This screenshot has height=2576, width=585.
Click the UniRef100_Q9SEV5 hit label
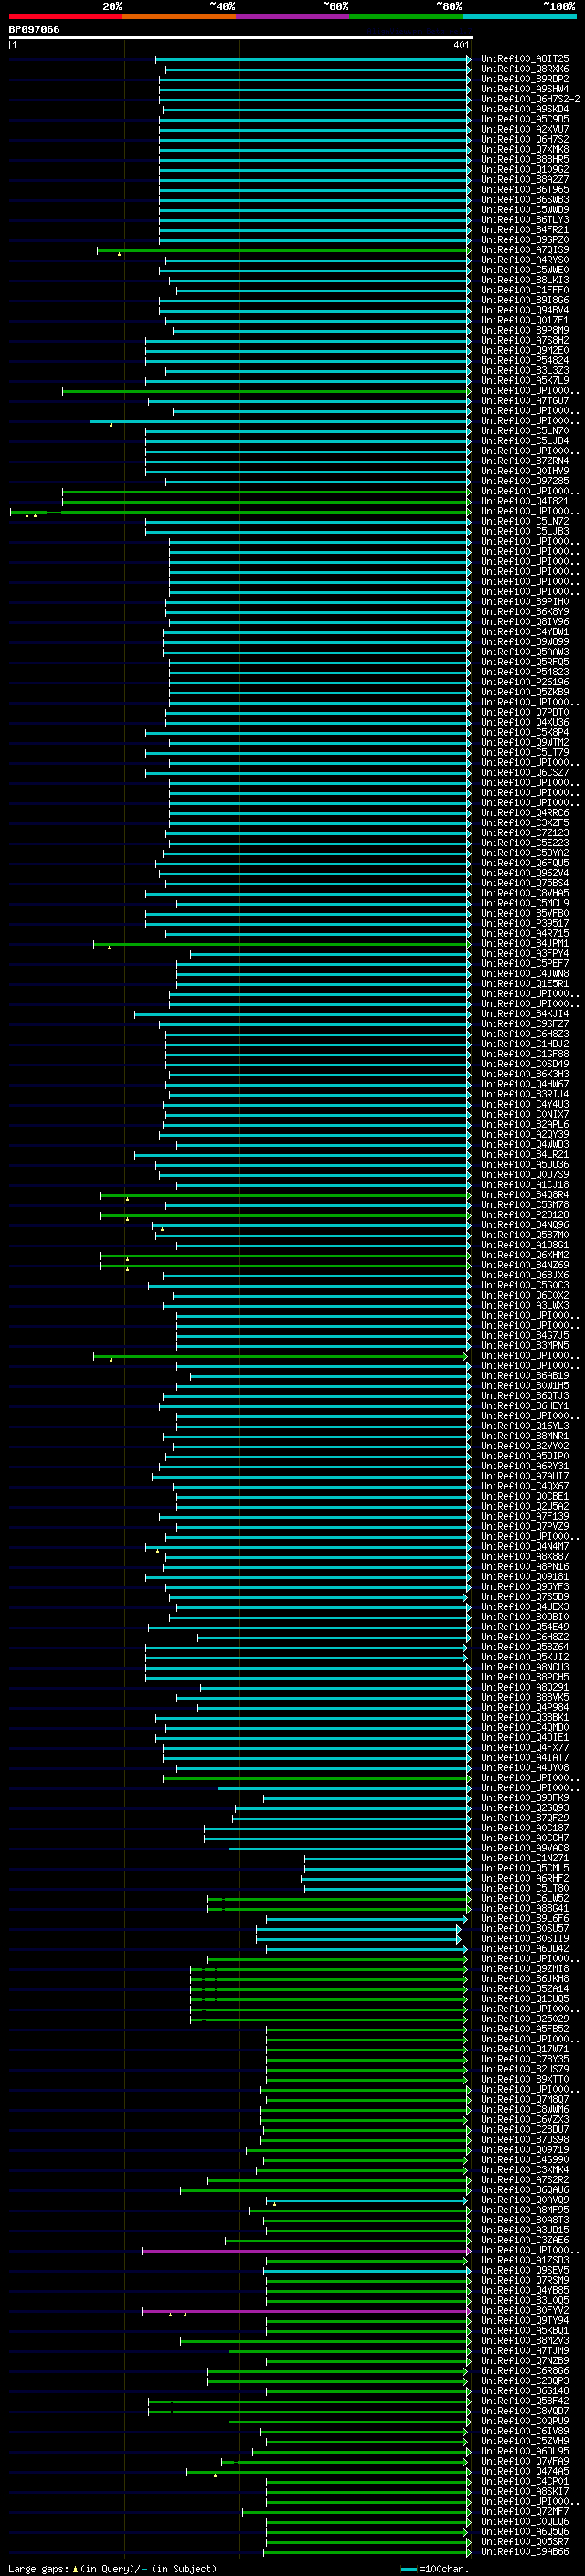click(x=525, y=2269)
